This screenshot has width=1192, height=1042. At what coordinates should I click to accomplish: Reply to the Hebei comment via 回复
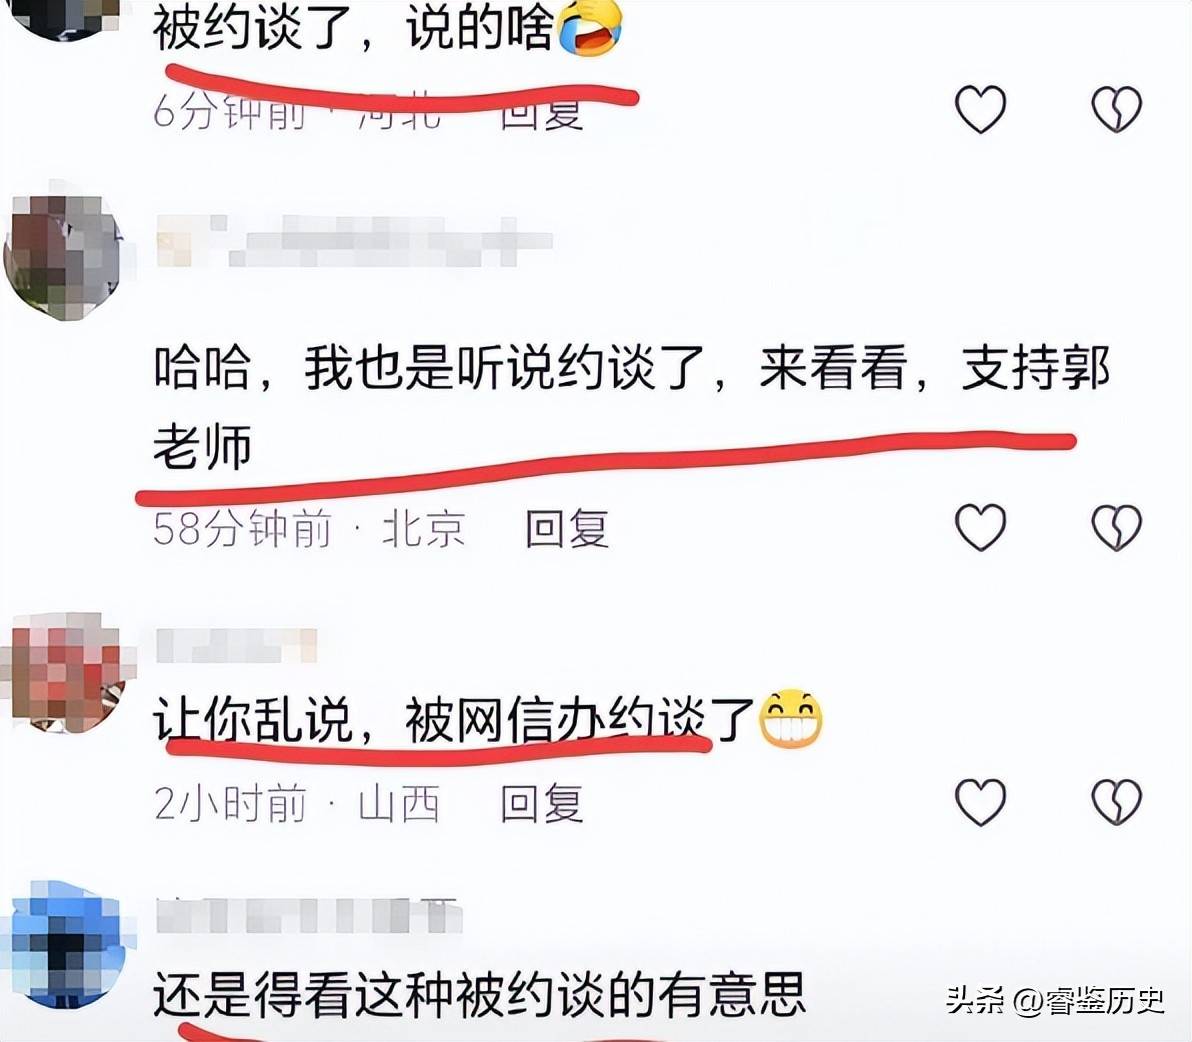point(542,112)
